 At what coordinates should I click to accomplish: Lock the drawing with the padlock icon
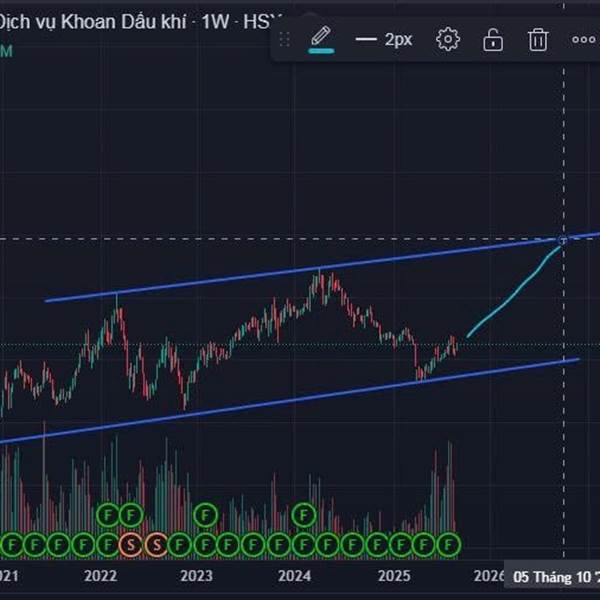(x=493, y=40)
